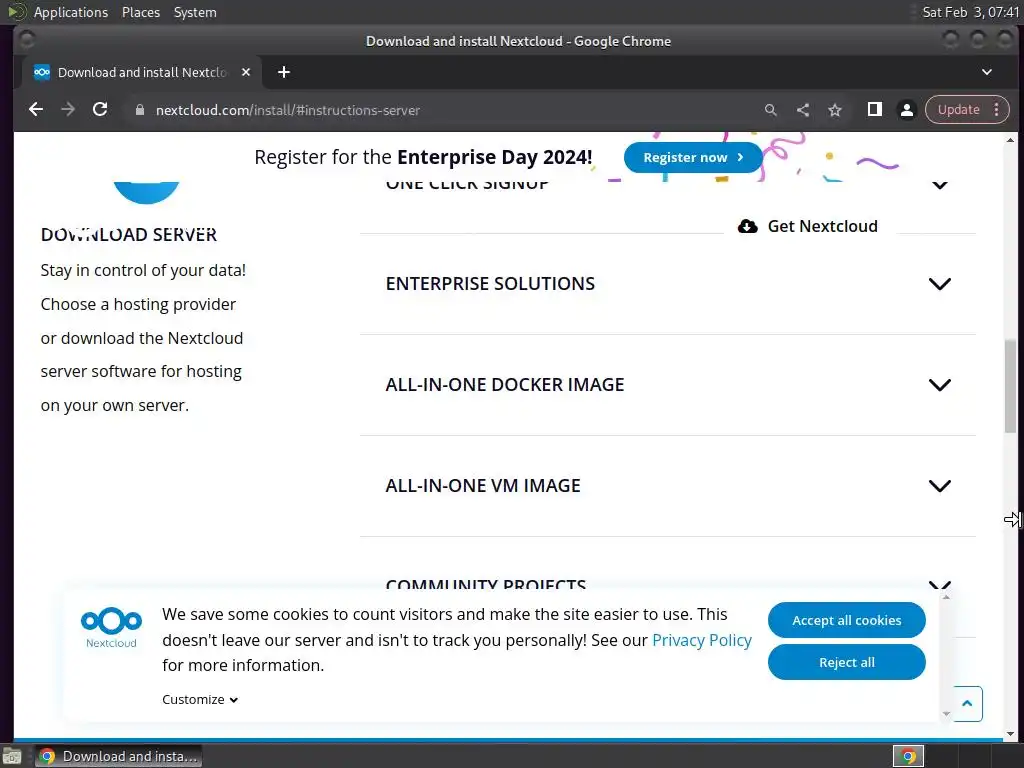The image size is (1024, 768).
Task: Open the zoom magnifier in address bar
Action: click(x=771, y=110)
